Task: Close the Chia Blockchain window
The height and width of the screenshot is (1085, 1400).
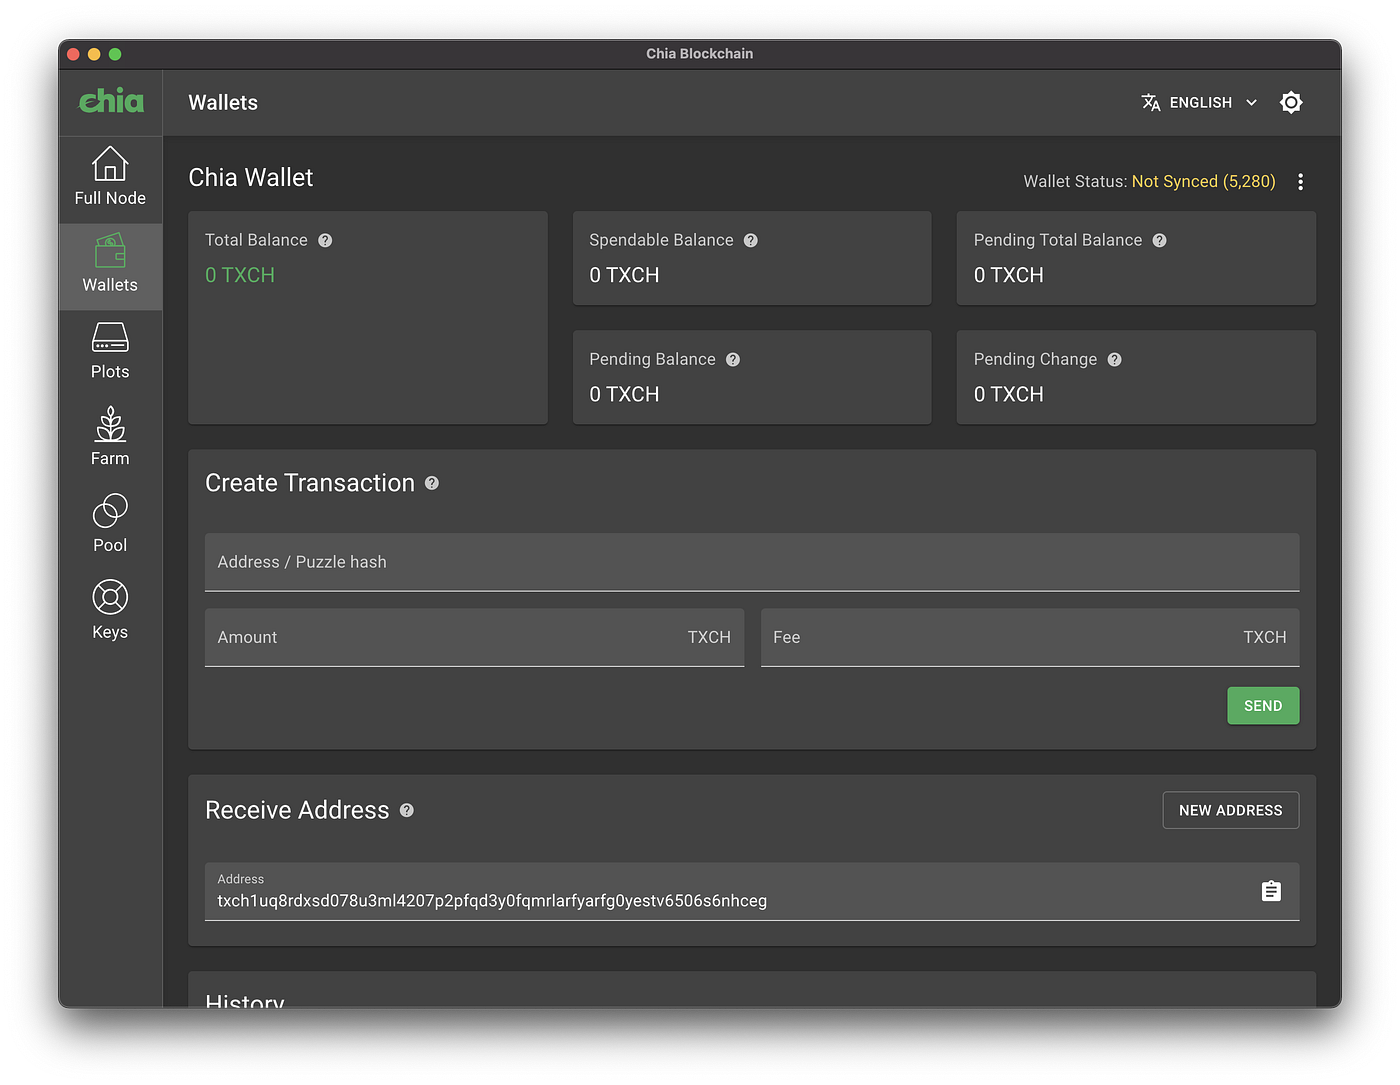Action: coord(73,54)
